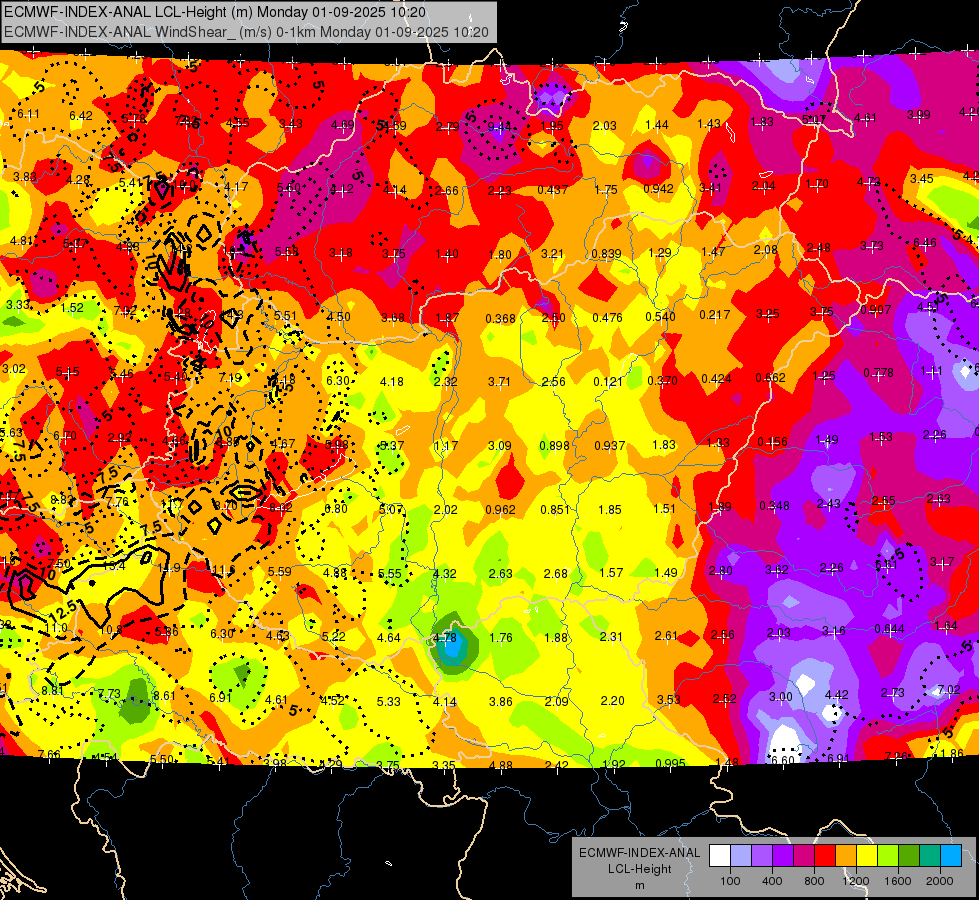Select the red legend swatch
This screenshot has width=979, height=900.
[825, 856]
